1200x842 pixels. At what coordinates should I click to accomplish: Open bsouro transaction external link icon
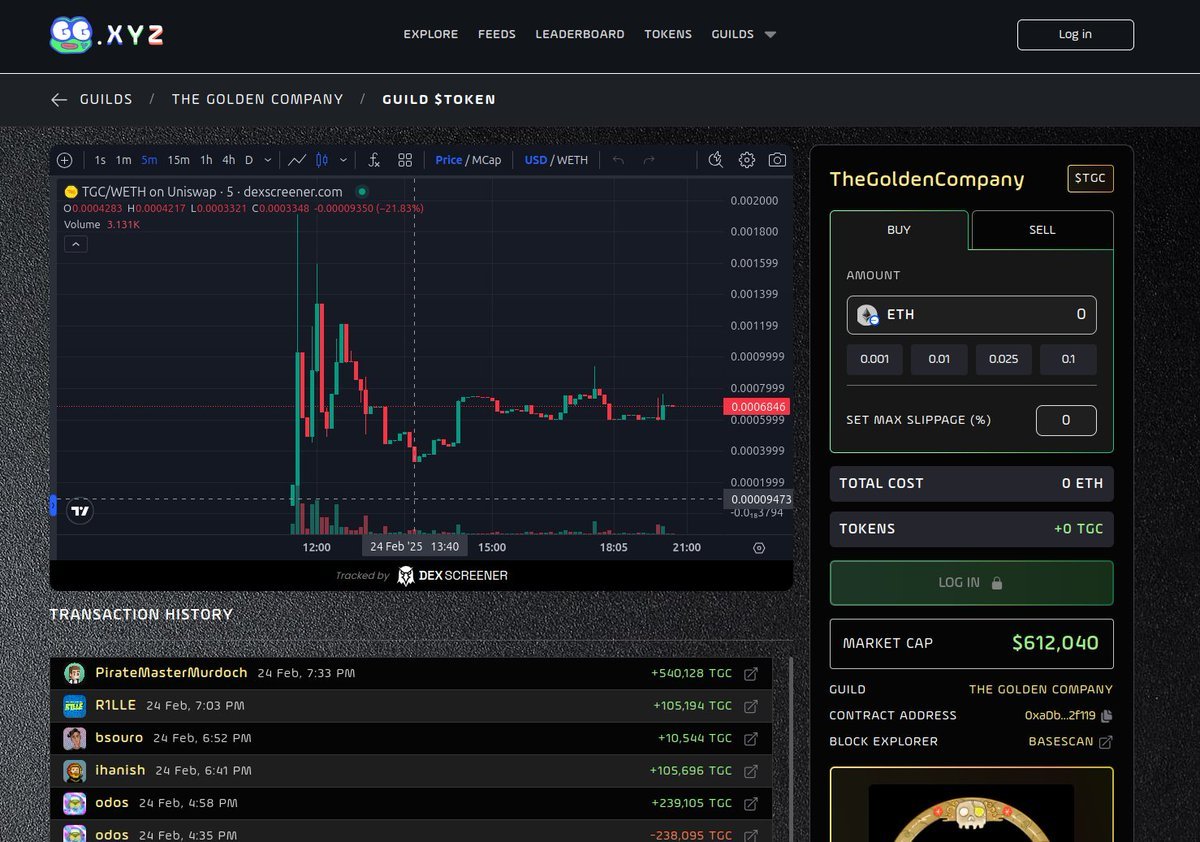[751, 738]
